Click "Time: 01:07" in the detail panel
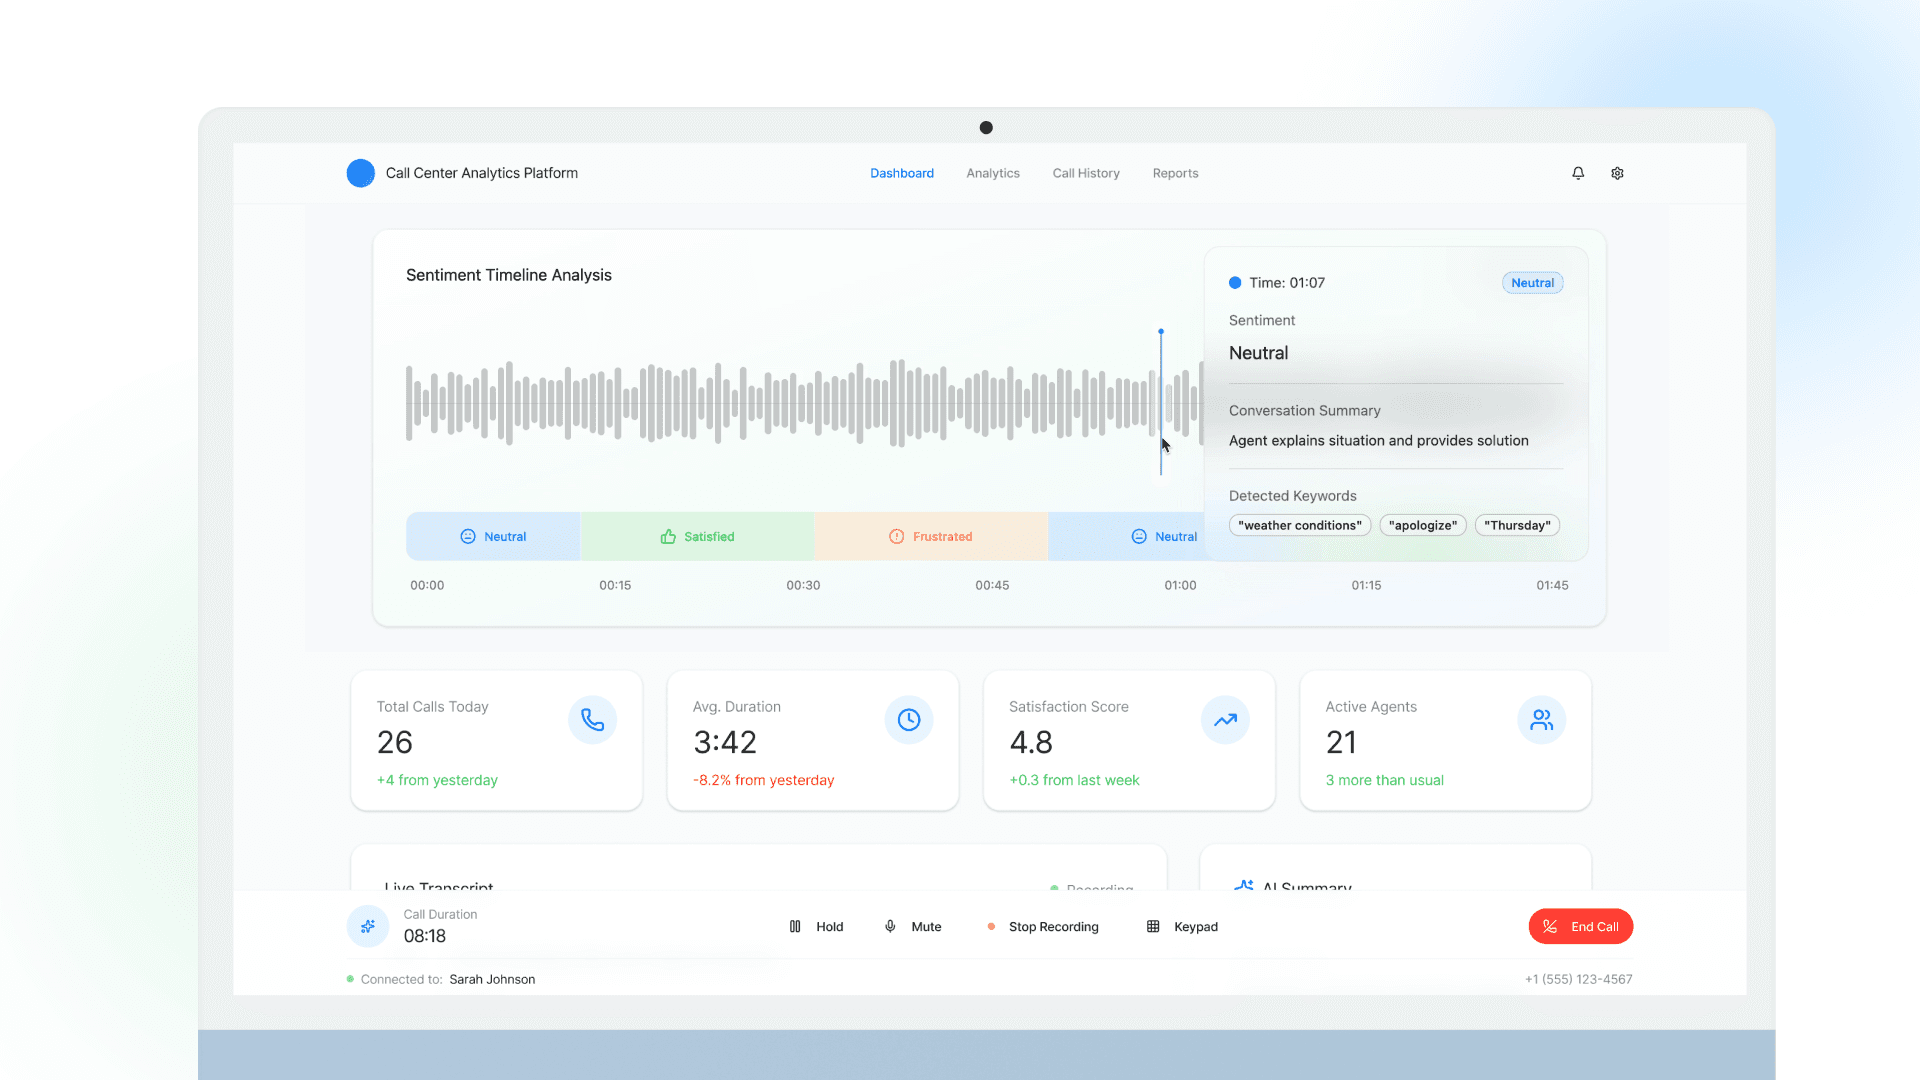This screenshot has width=1920, height=1080. (1287, 283)
